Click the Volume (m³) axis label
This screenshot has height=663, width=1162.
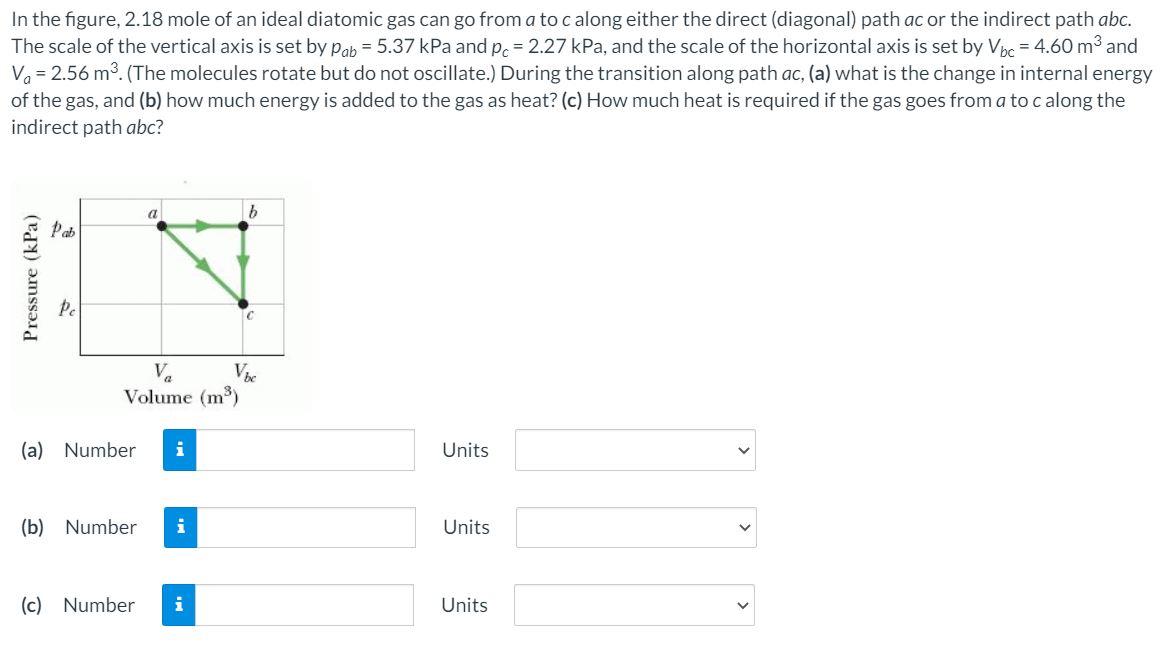tap(182, 397)
